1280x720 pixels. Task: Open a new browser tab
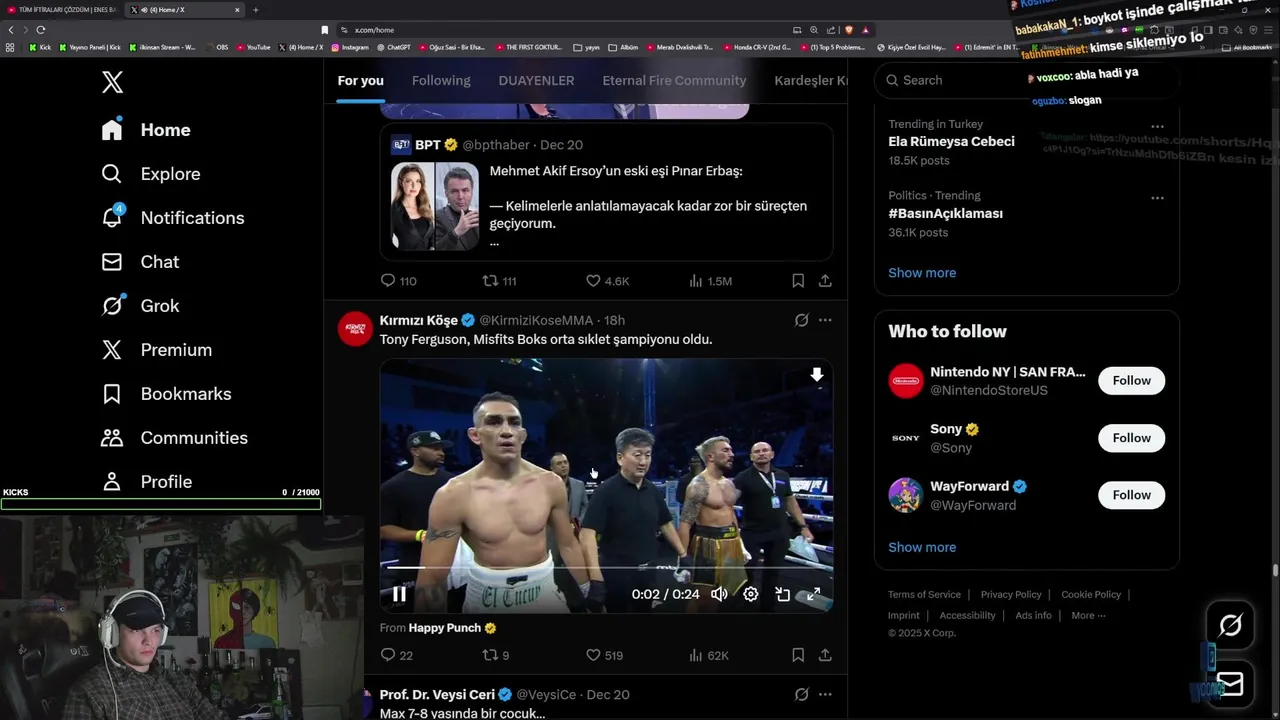click(255, 10)
